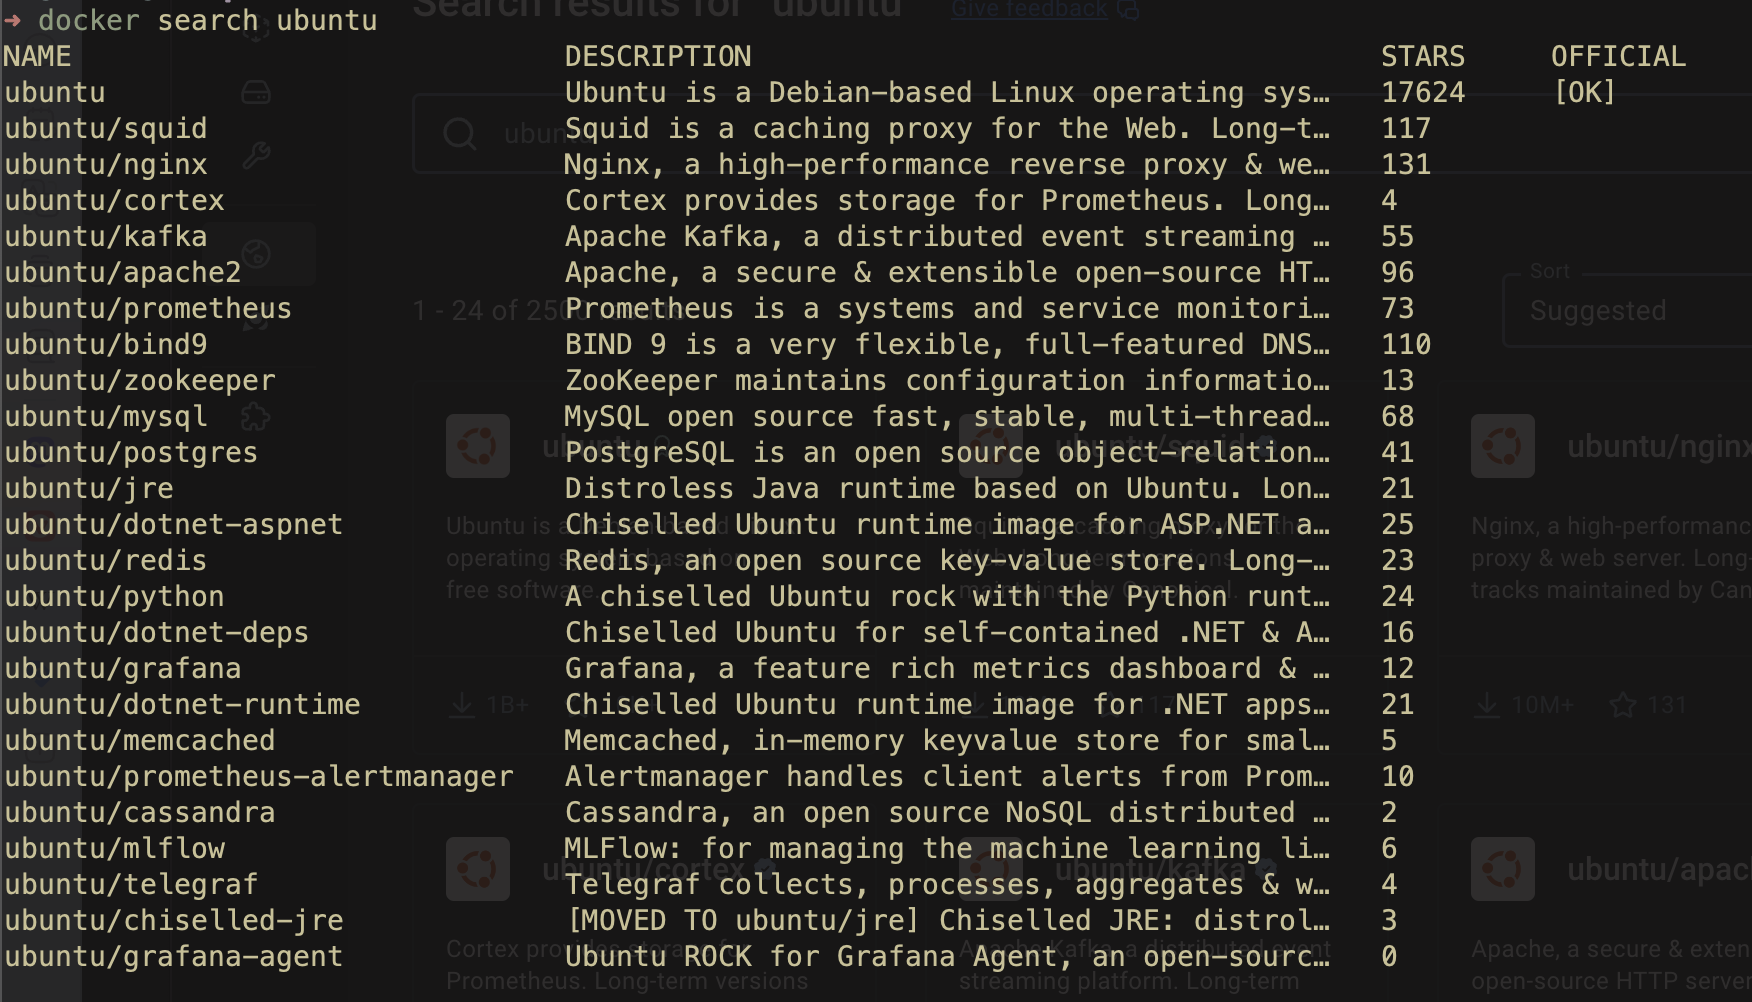Click the magnifying glass icon in the search bar

tap(459, 132)
